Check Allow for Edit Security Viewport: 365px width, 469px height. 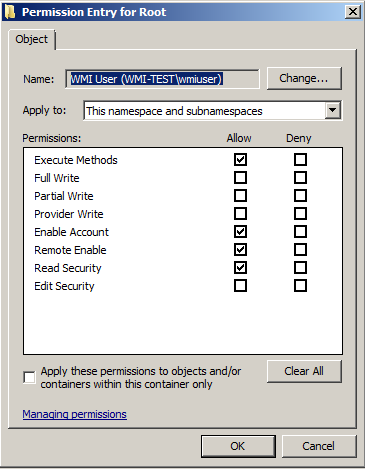(x=240, y=286)
